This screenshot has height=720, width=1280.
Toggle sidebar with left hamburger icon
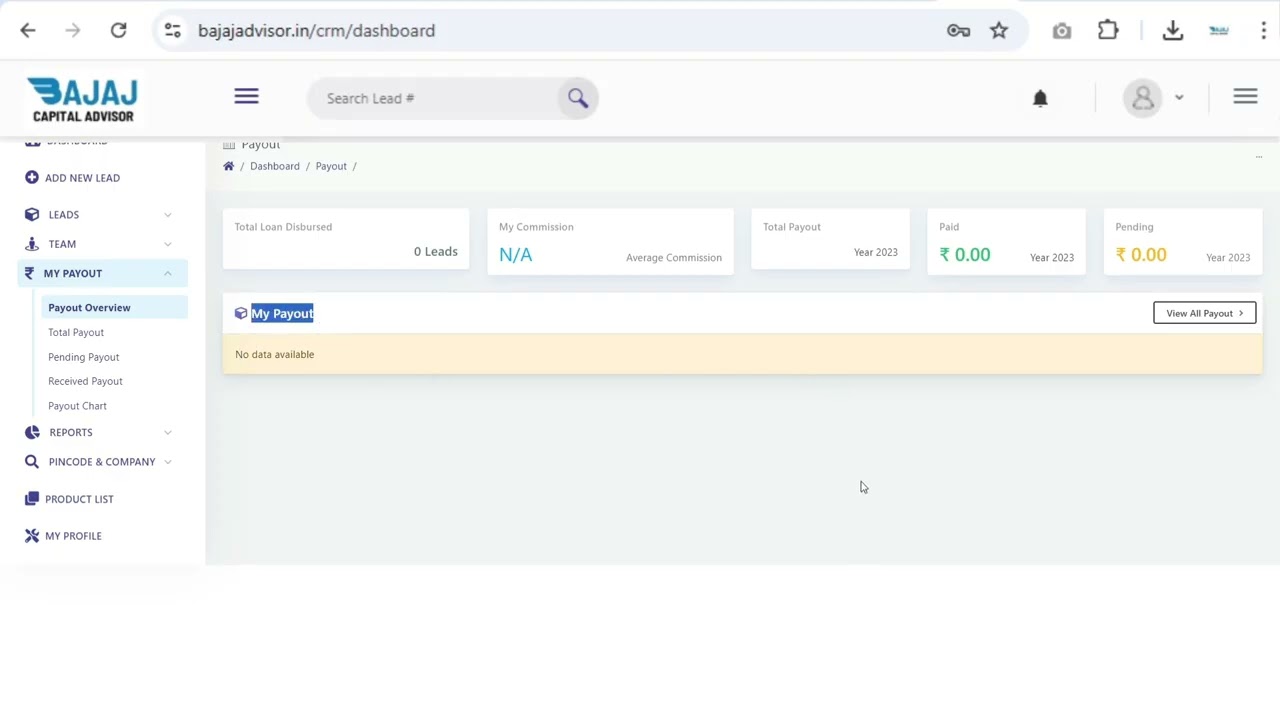[246, 97]
